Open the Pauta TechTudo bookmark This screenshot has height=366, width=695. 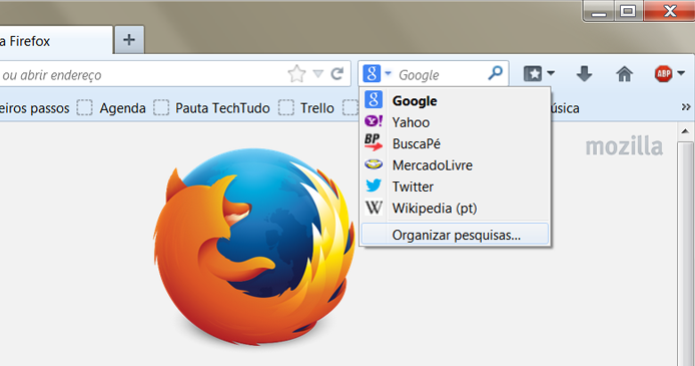(x=211, y=108)
